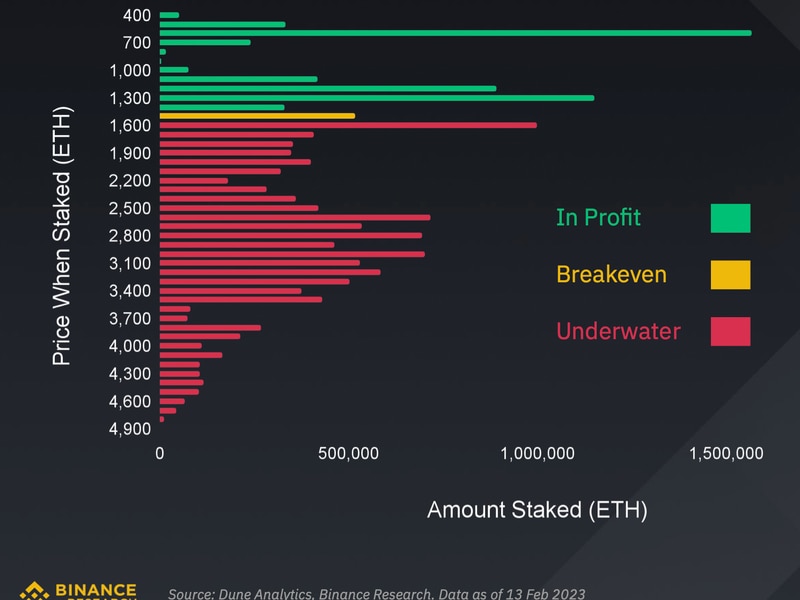Select the In Profit legend label

[x=598, y=217]
